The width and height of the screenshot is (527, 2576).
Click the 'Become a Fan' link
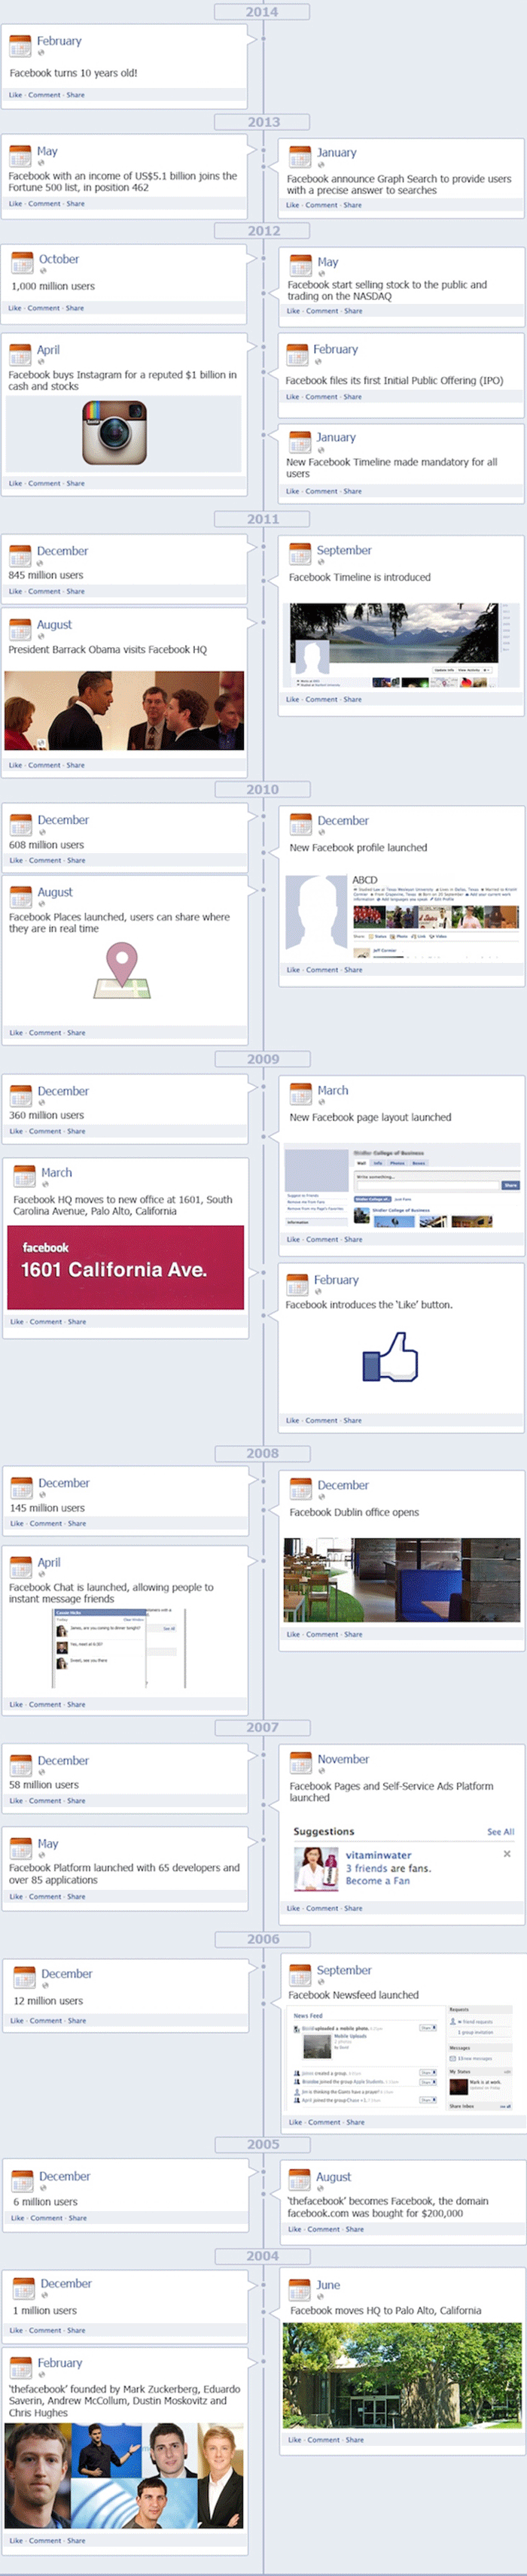pos(377,1881)
